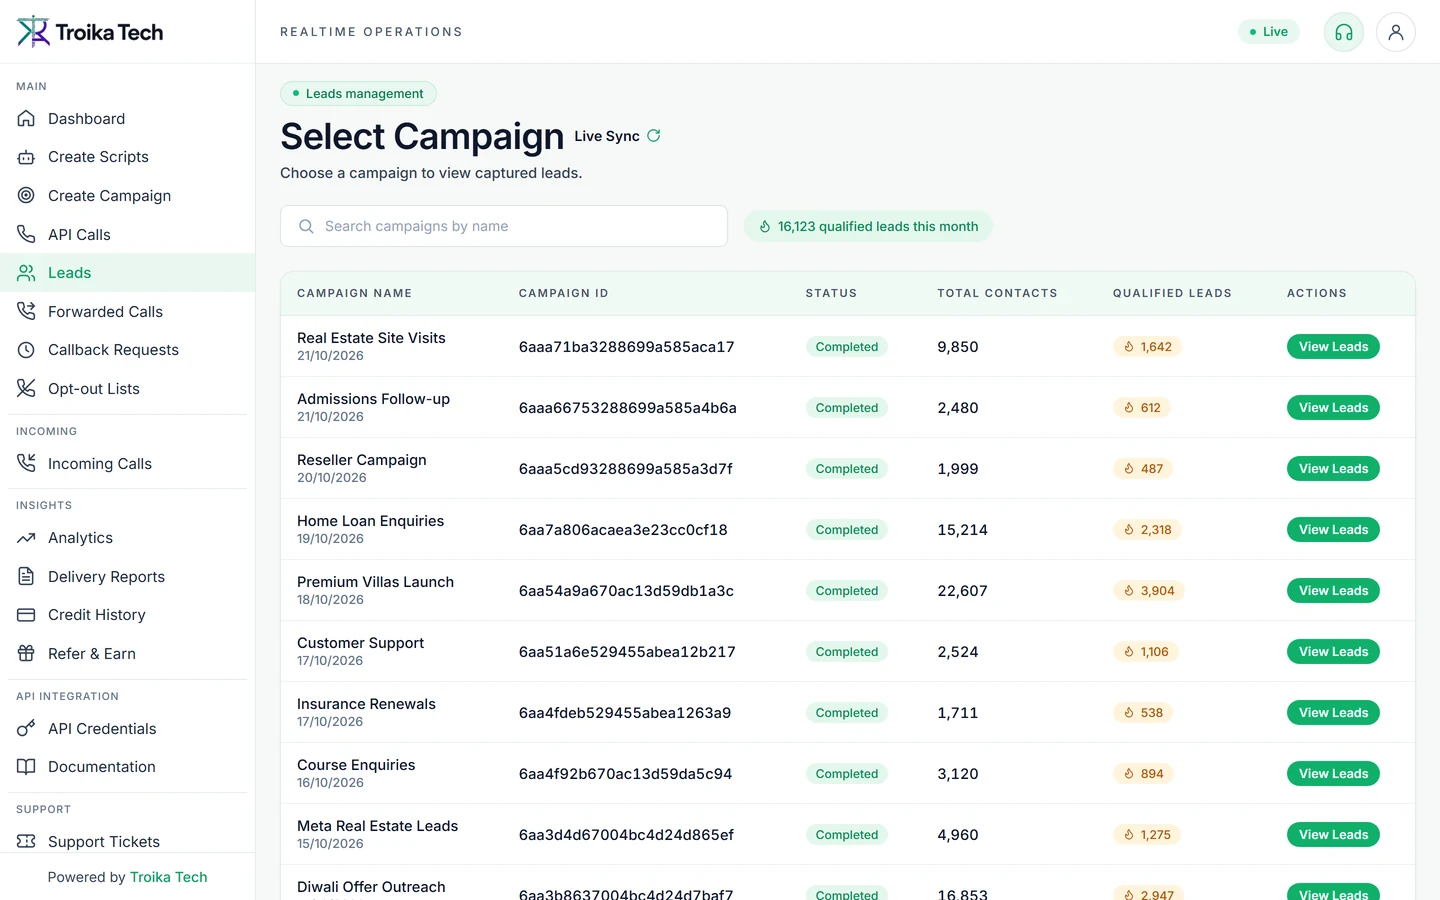Go to Dashboard menu item

[127, 119]
